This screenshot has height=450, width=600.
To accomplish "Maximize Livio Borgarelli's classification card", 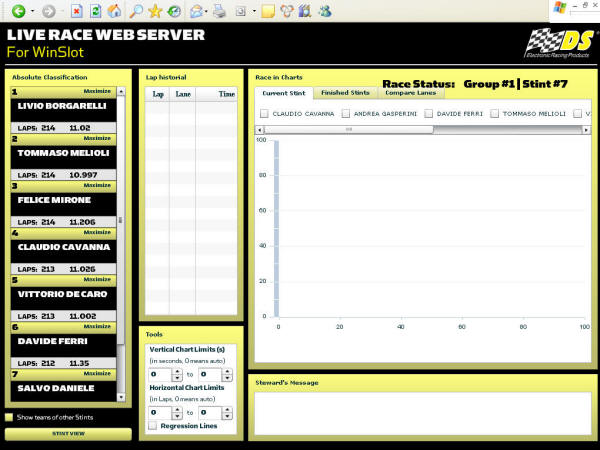I will 97,91.
